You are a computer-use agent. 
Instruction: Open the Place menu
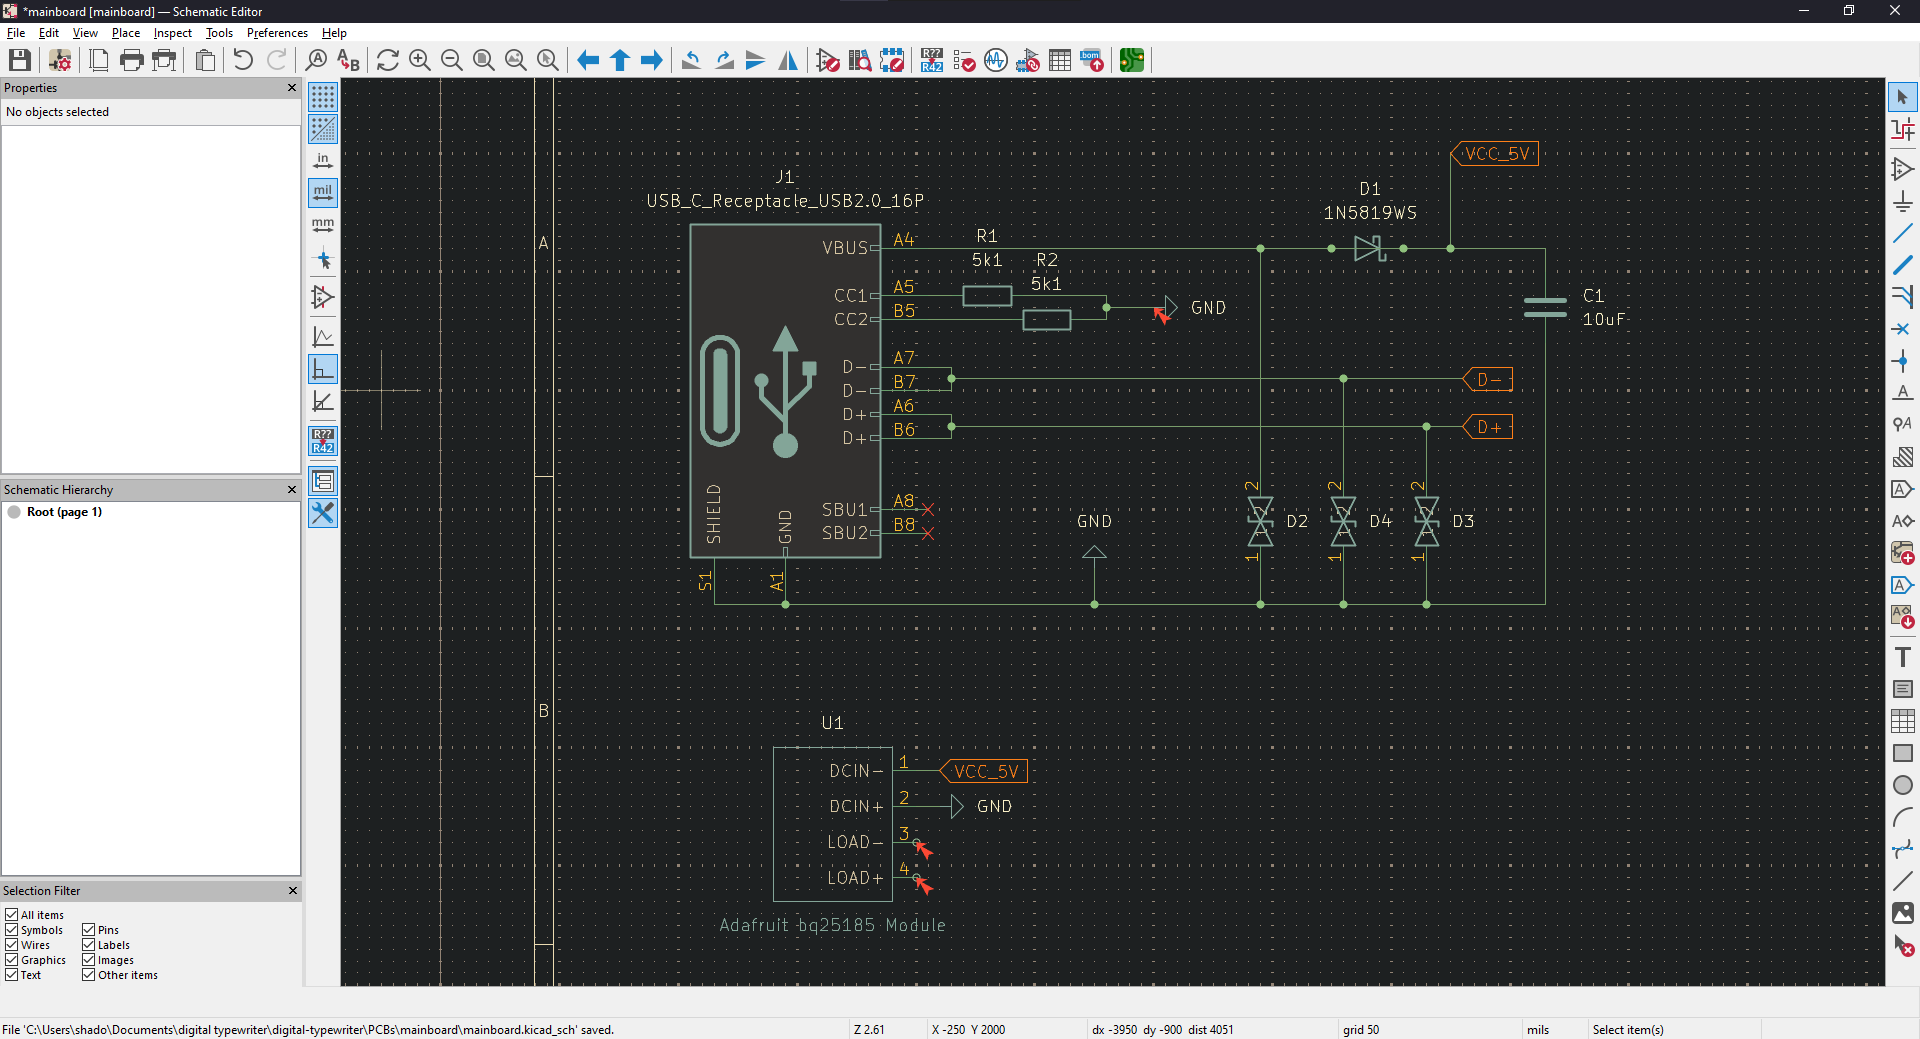[126, 33]
